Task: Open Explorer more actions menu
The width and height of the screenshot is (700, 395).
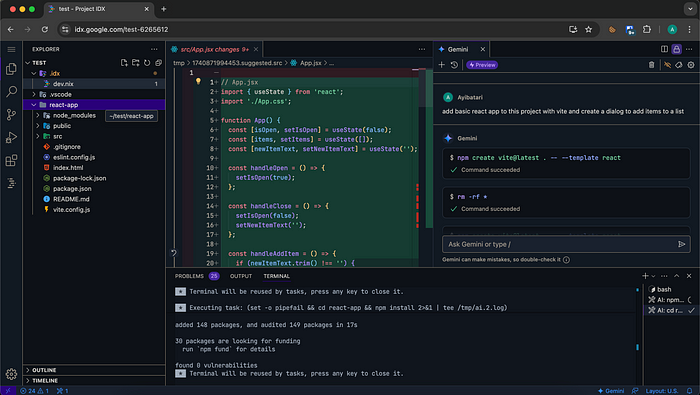Action: tap(154, 49)
